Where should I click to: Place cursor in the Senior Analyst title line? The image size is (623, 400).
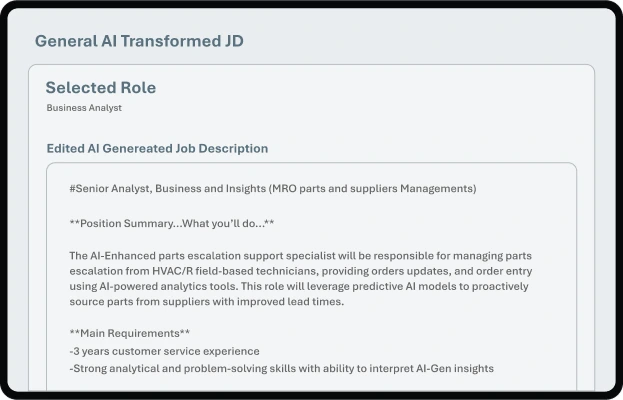click(273, 188)
